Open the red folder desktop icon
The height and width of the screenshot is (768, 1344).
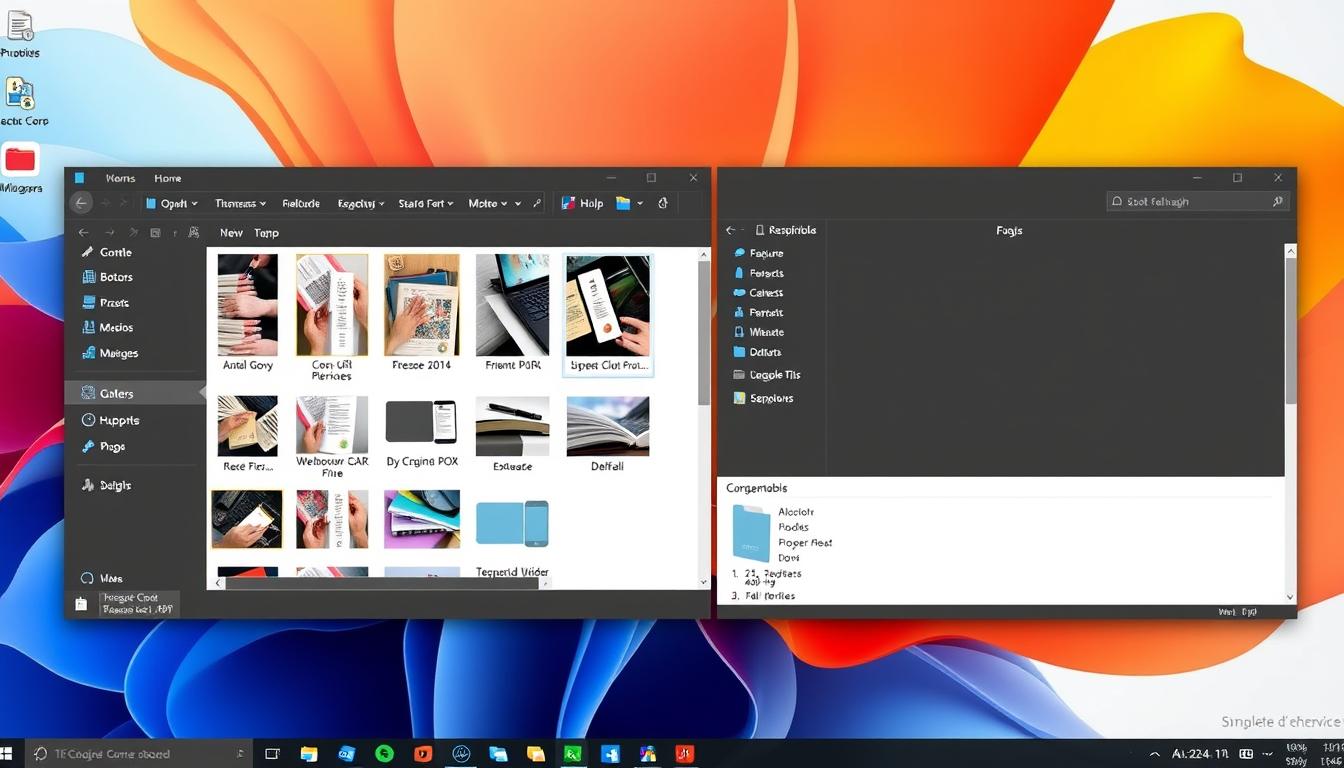[20, 160]
